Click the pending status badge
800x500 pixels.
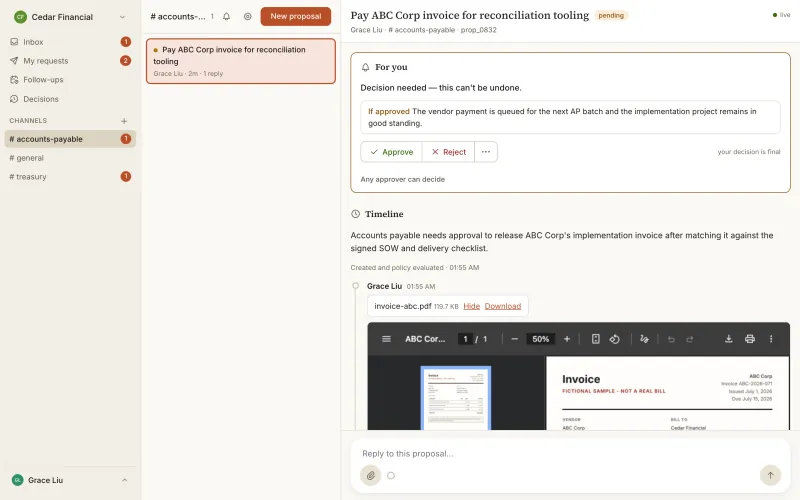point(611,15)
